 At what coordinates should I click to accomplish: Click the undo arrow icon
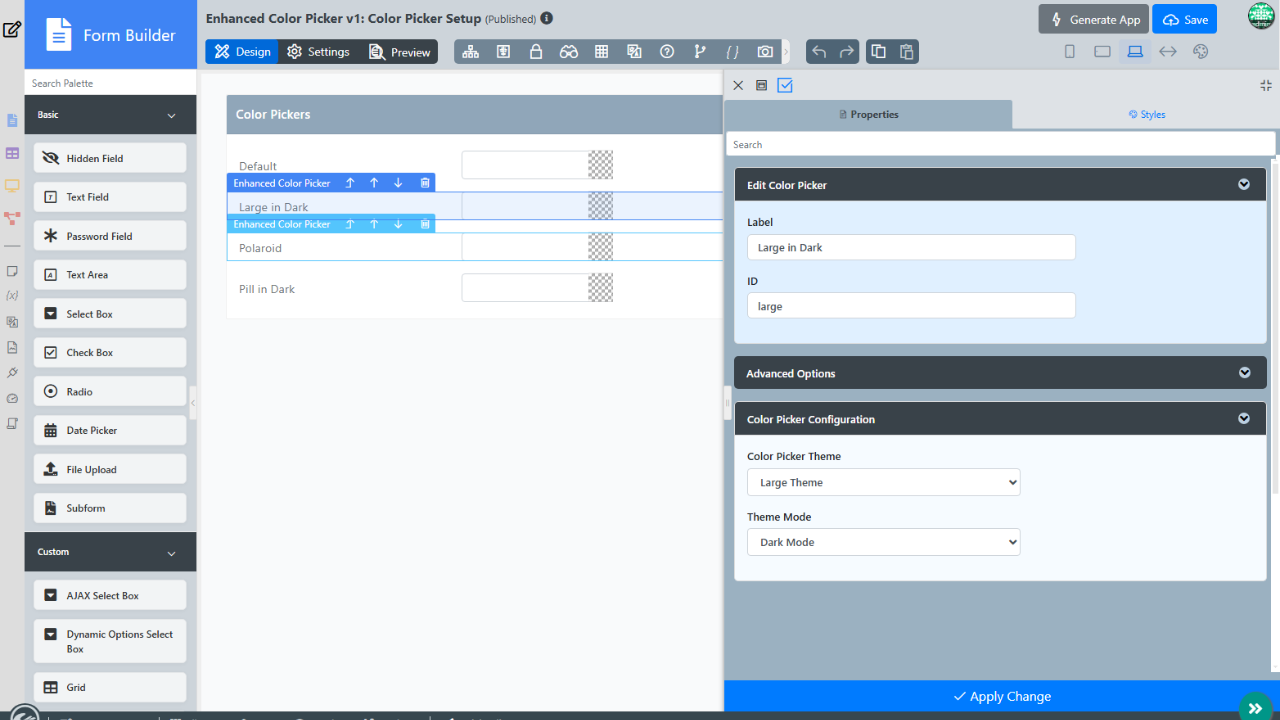(x=819, y=52)
